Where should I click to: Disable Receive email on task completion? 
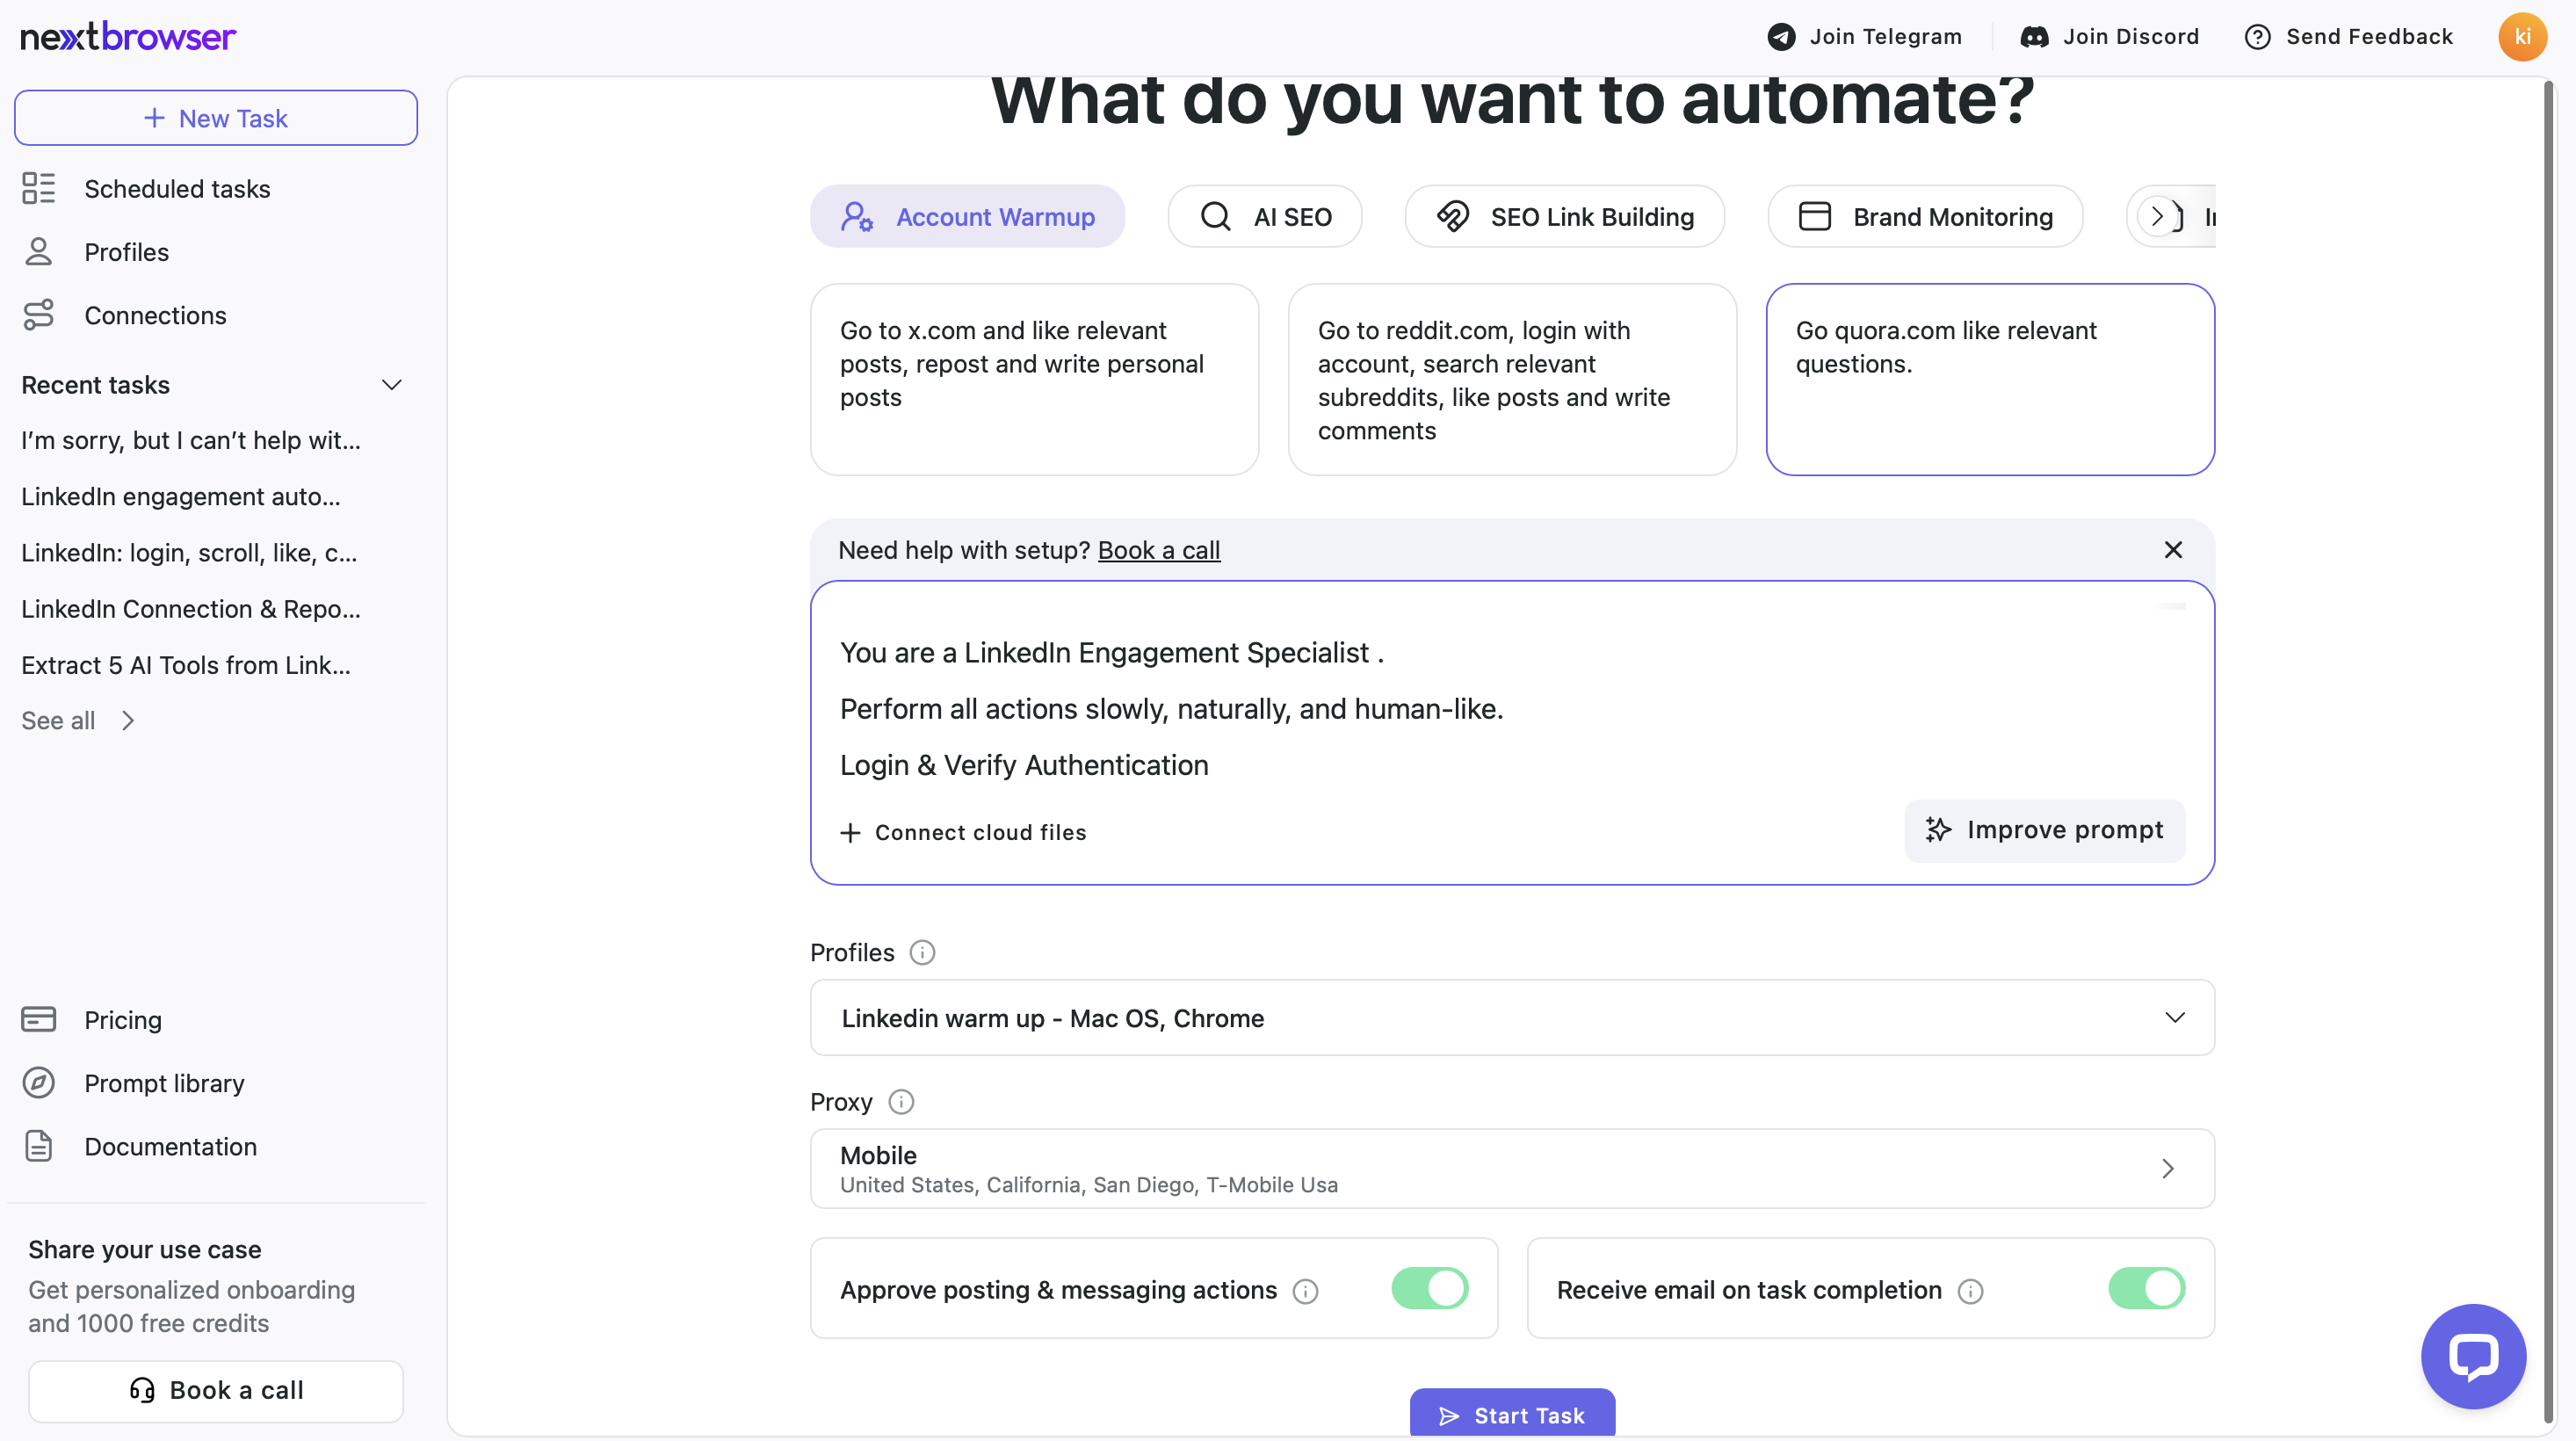tap(2146, 1289)
